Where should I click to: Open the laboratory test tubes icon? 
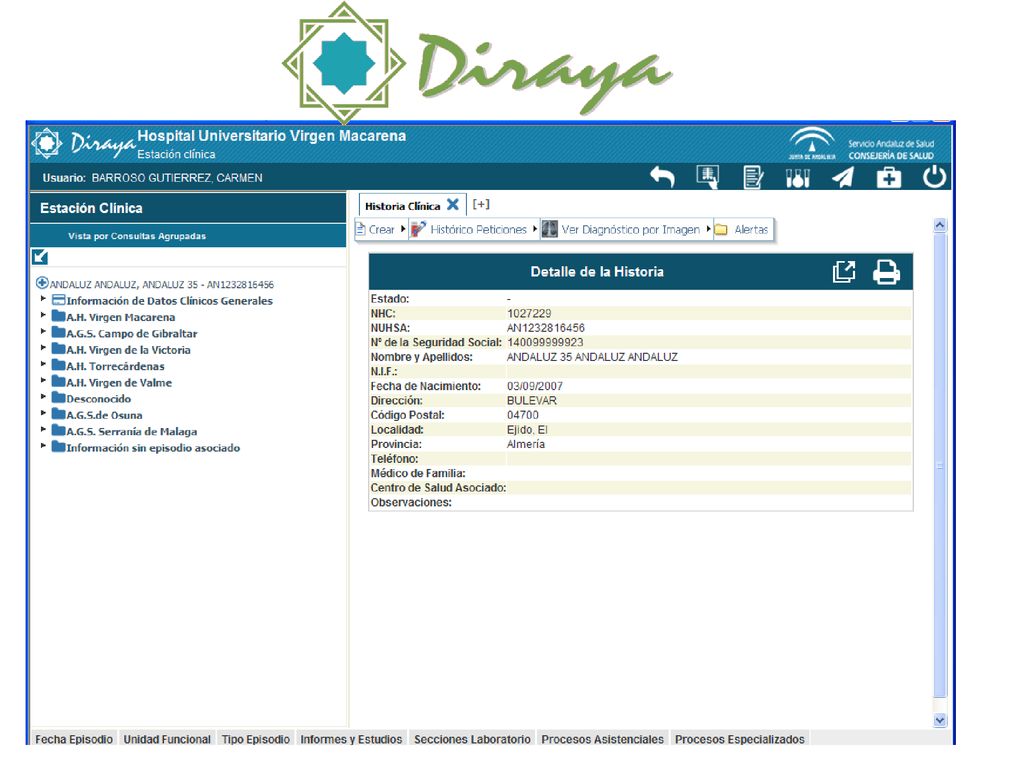[x=797, y=178]
